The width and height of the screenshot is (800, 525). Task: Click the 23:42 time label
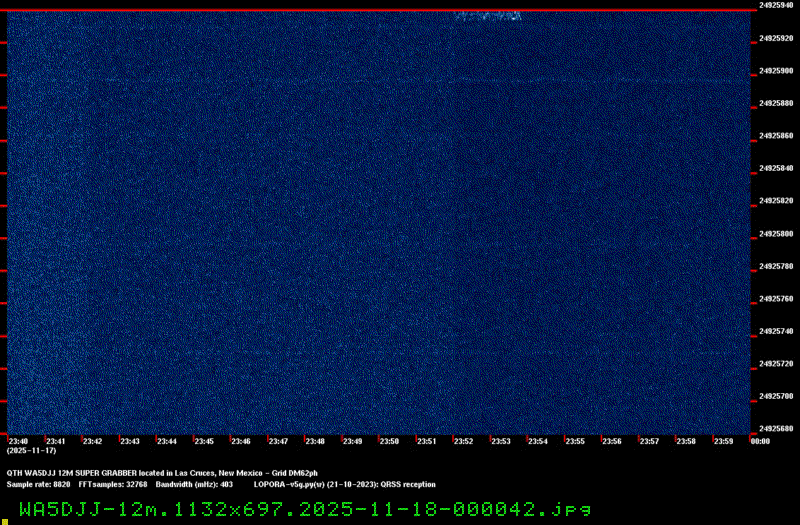92,441
